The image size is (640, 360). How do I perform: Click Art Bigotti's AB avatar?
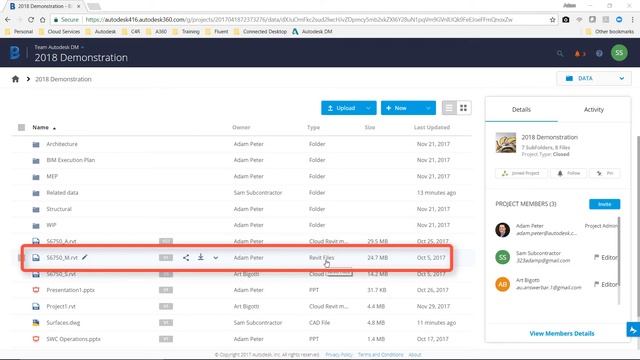pos(502,284)
